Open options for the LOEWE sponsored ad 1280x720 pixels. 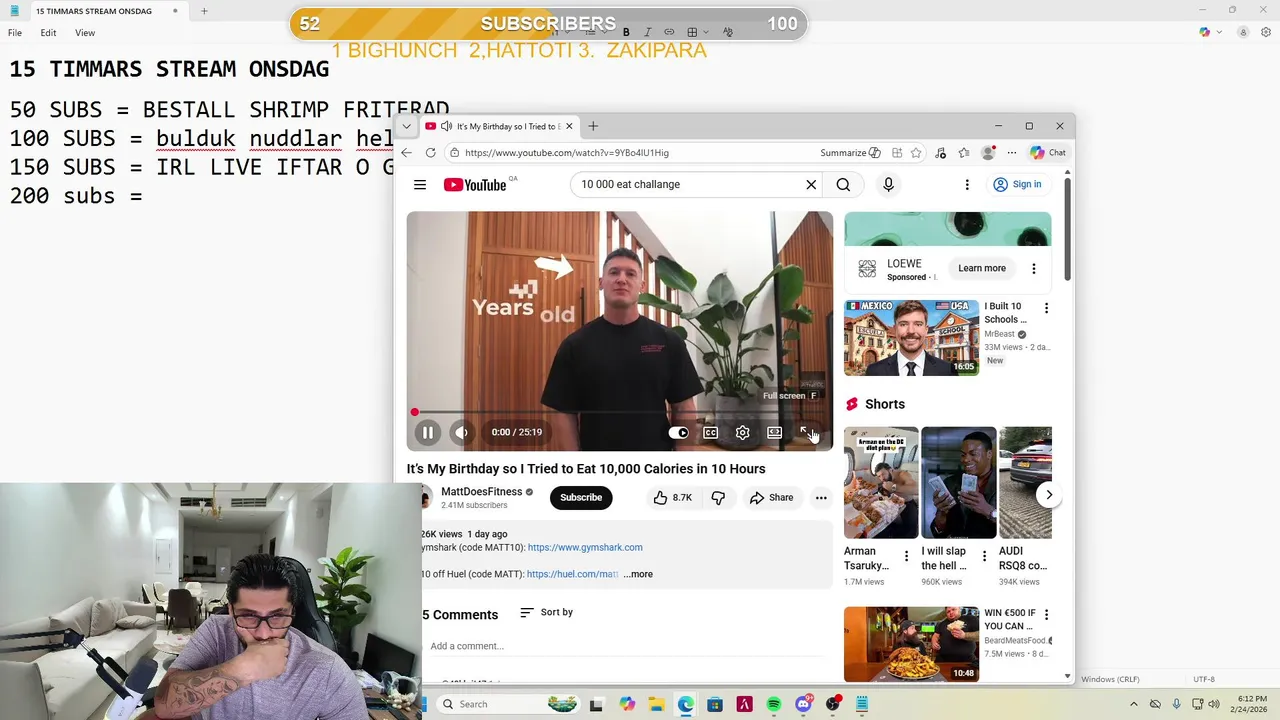(1034, 268)
